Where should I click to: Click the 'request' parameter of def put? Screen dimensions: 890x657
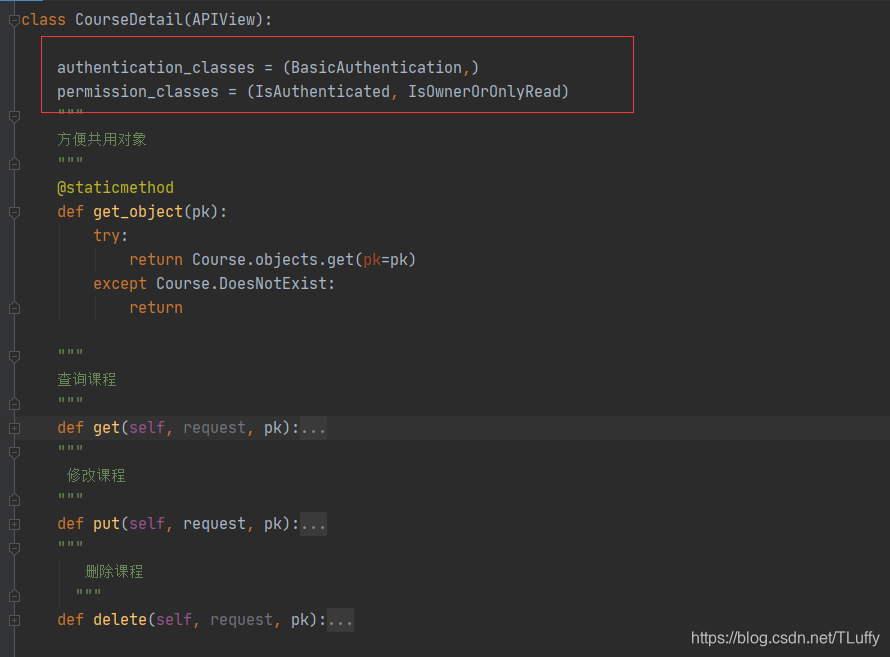point(215,524)
